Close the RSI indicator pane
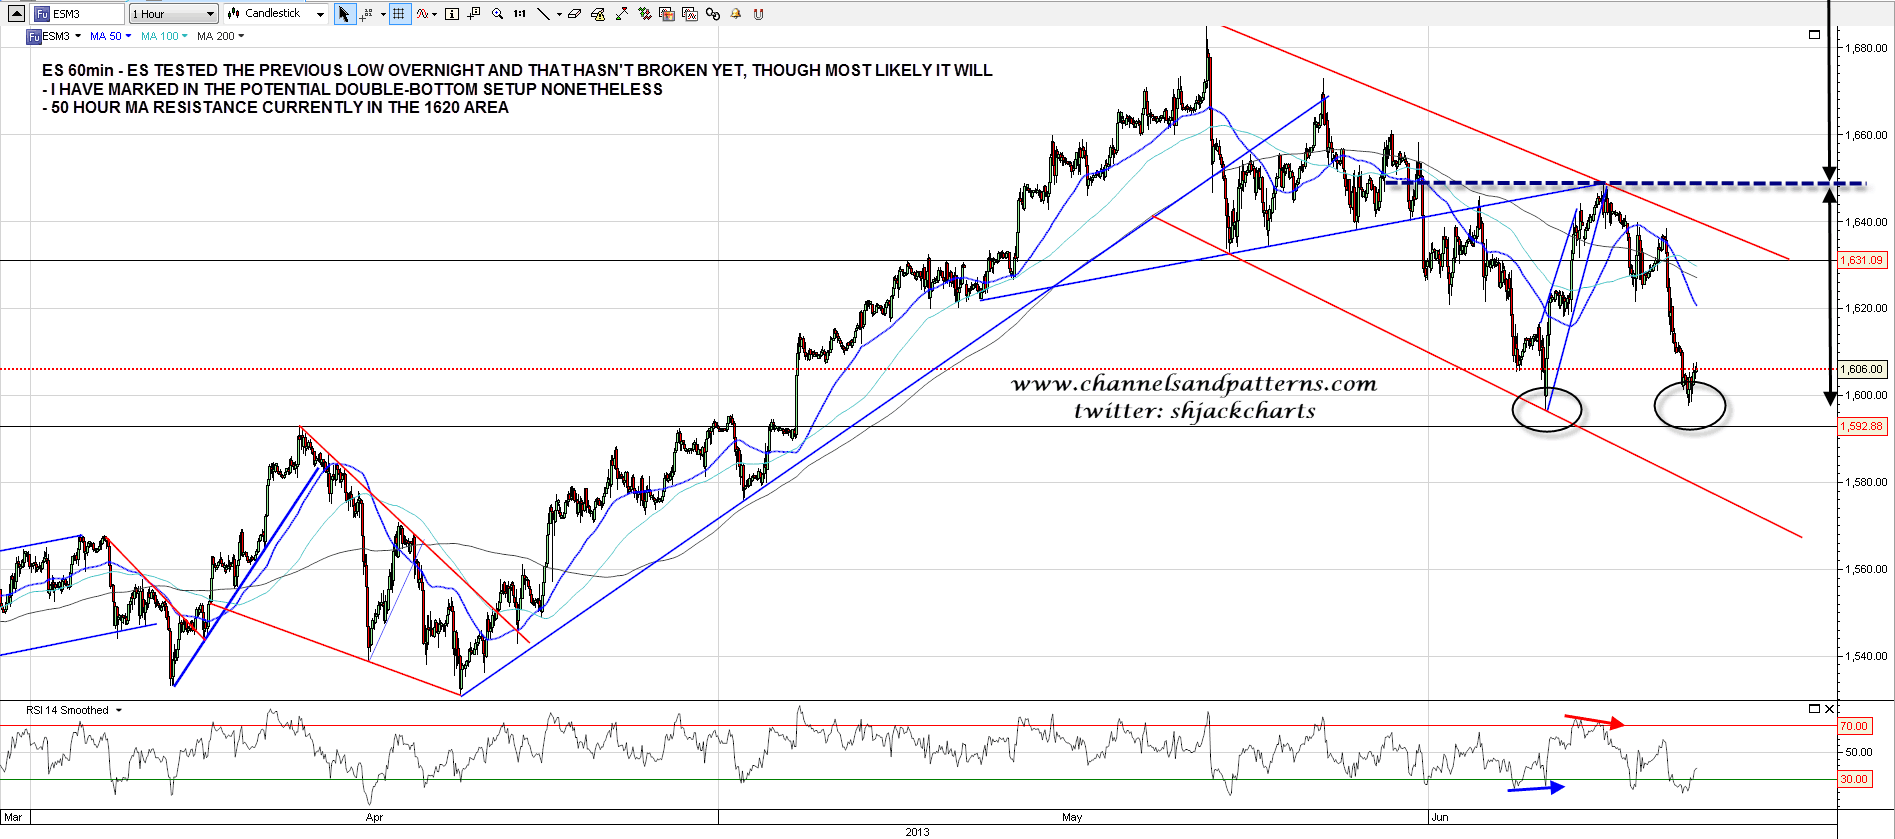This screenshot has width=1895, height=839. (1829, 709)
